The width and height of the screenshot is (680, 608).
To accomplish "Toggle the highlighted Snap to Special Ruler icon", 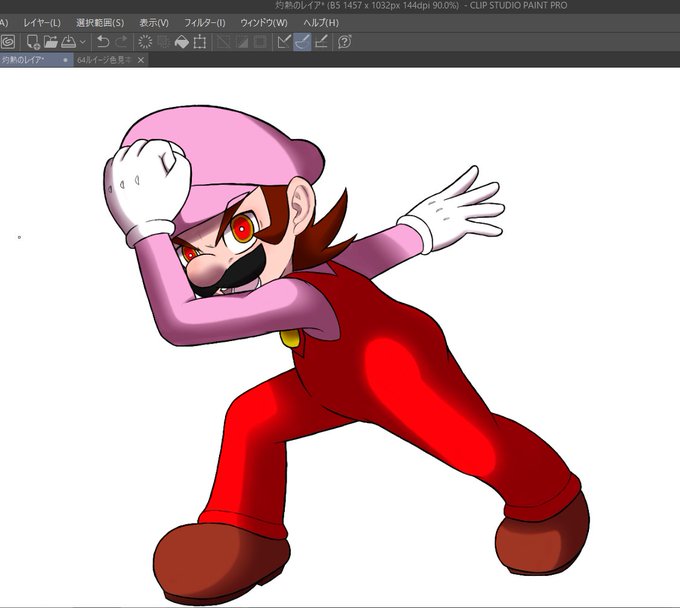I will point(302,42).
